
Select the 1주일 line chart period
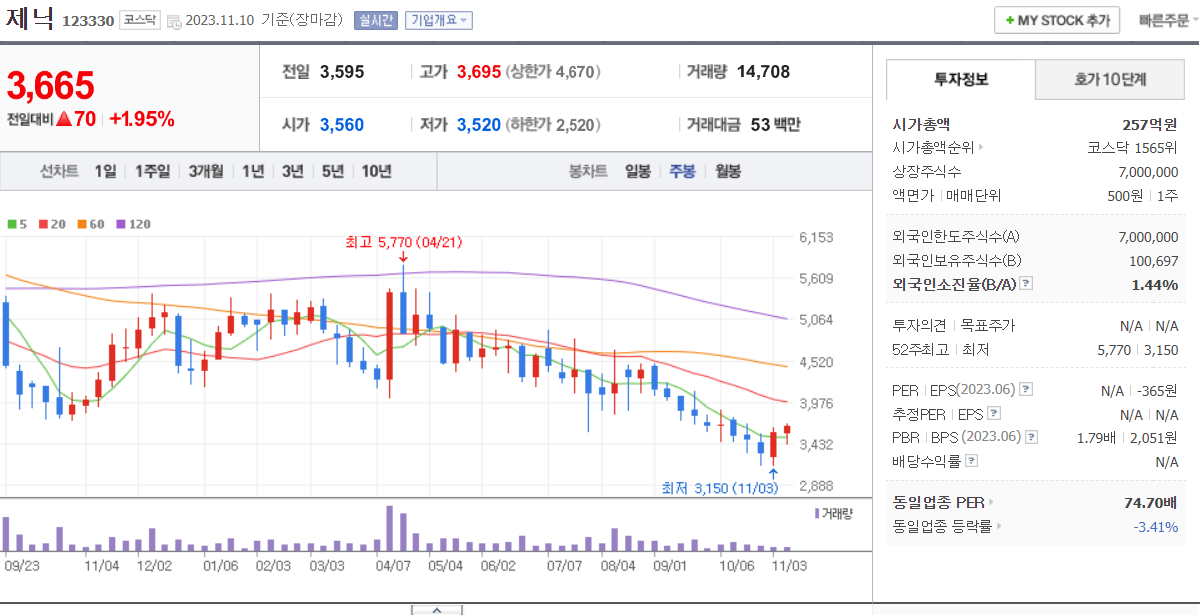[152, 171]
